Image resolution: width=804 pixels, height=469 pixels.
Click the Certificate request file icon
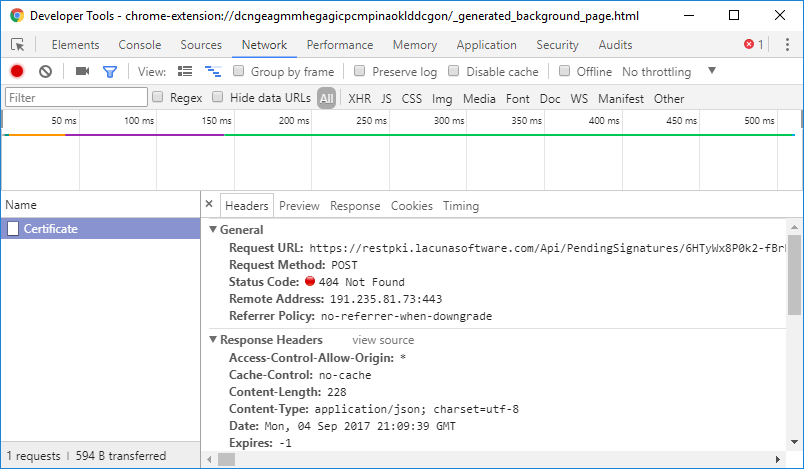click(x=13, y=229)
